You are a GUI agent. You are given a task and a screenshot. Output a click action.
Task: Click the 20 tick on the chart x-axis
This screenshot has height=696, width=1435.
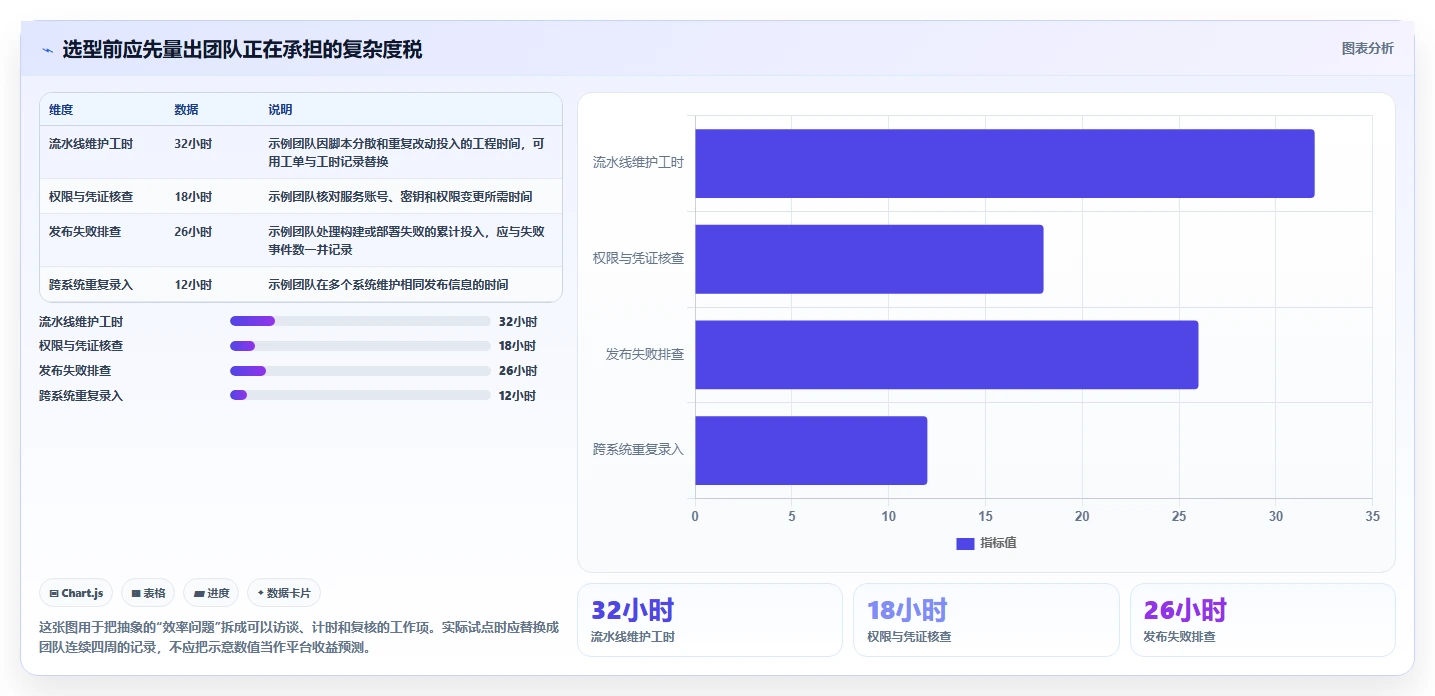1082,516
